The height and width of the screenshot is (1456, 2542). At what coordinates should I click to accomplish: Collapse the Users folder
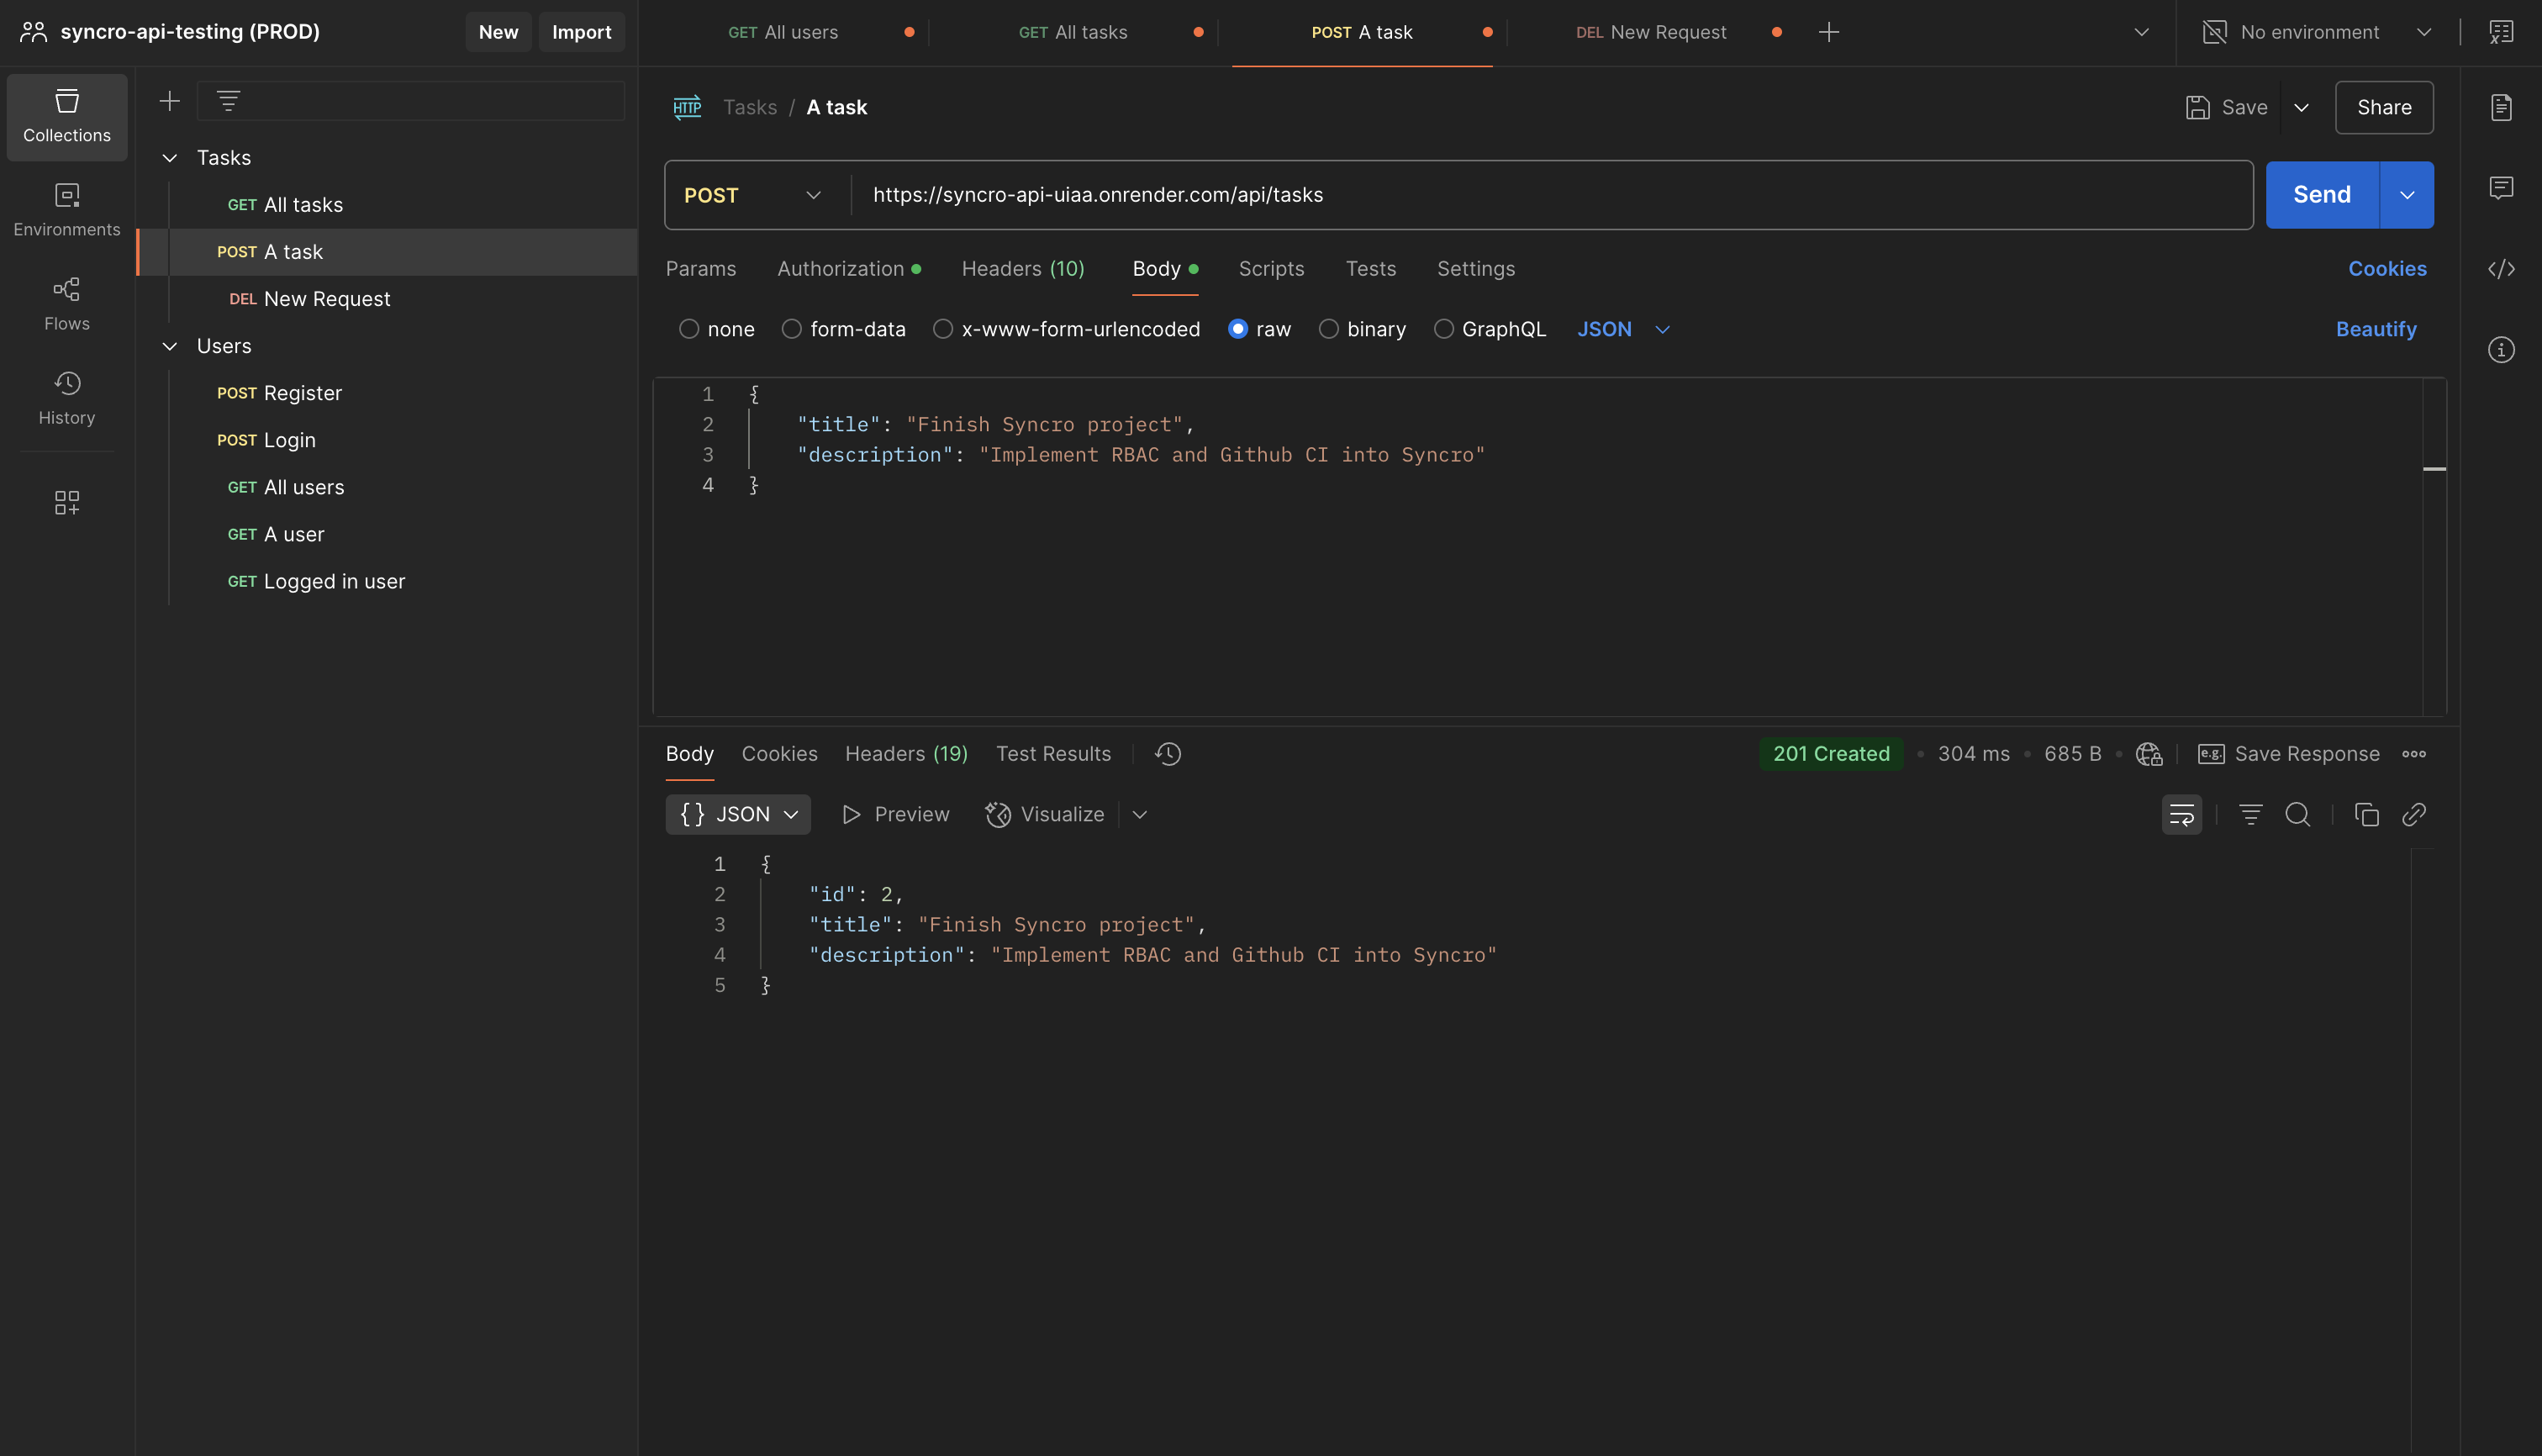pos(170,346)
